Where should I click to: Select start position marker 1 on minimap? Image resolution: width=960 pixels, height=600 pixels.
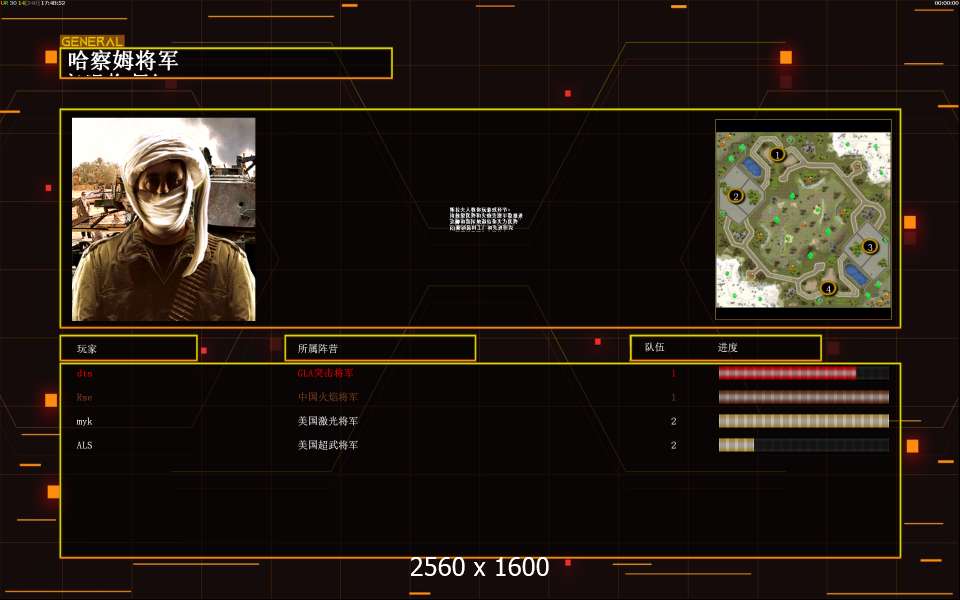click(777, 154)
